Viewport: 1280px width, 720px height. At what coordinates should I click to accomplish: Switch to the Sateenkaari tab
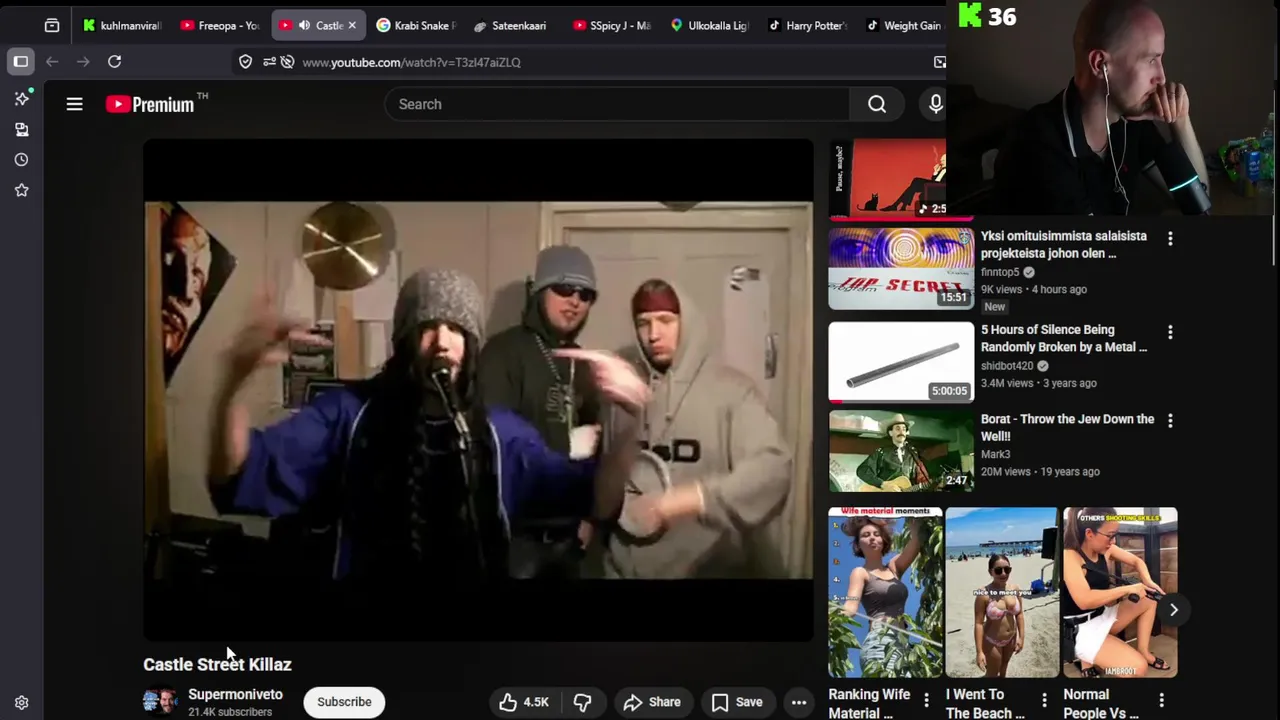click(514, 25)
